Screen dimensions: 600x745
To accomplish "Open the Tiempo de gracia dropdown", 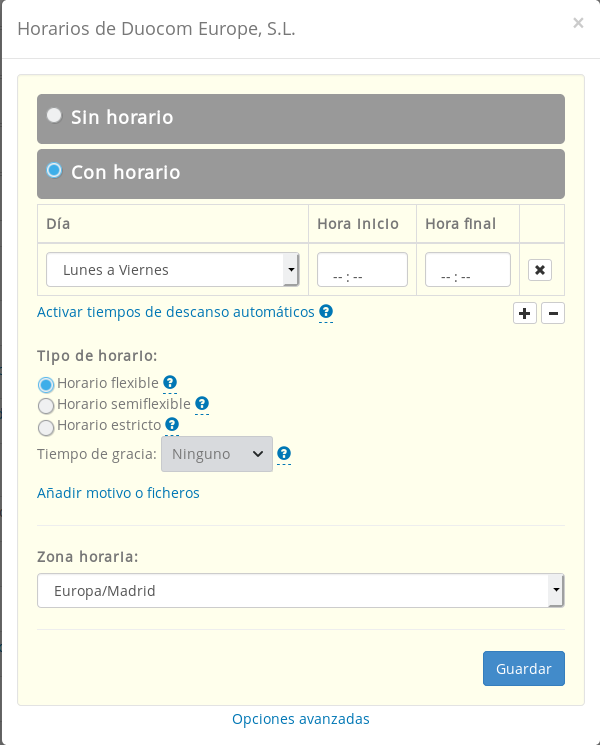I will tap(216, 454).
